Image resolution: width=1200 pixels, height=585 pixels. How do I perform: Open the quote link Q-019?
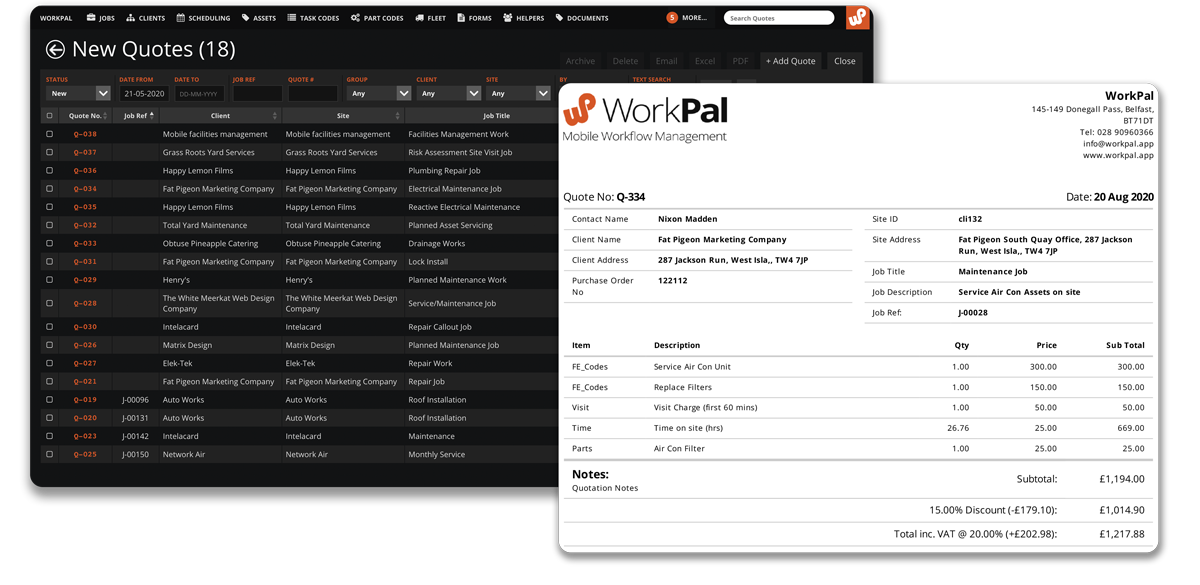85,400
